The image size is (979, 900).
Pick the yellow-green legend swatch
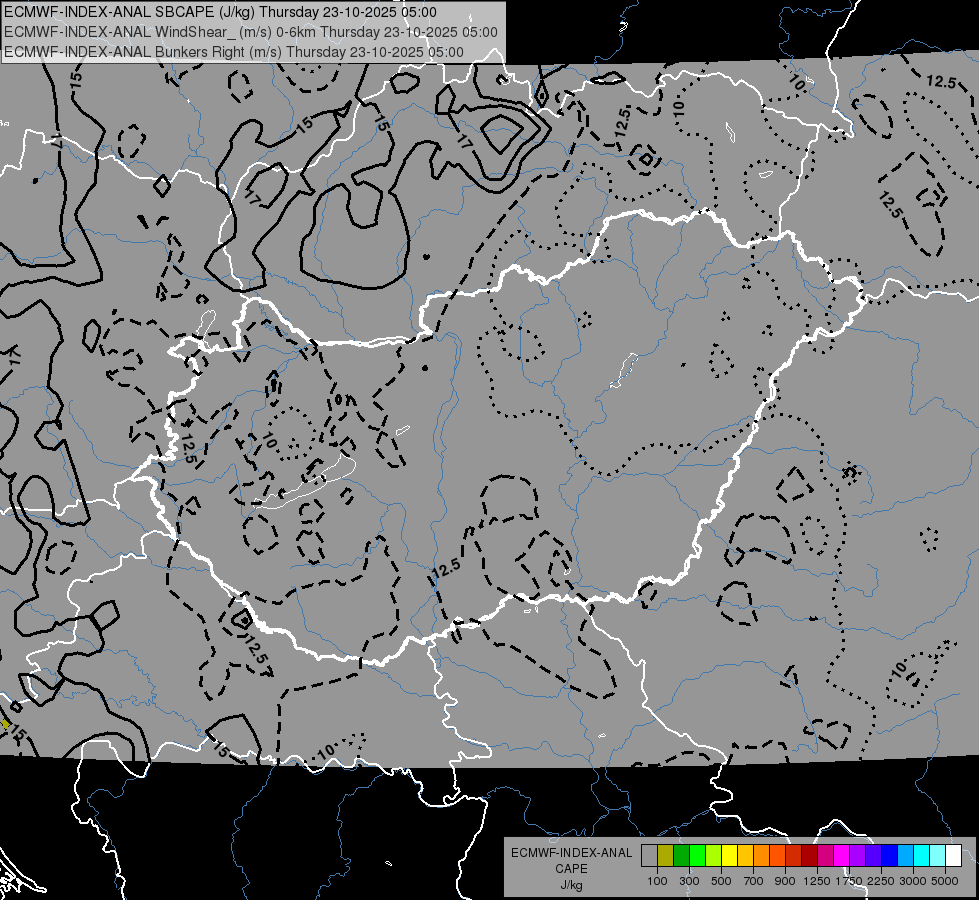pyautogui.click(x=714, y=855)
